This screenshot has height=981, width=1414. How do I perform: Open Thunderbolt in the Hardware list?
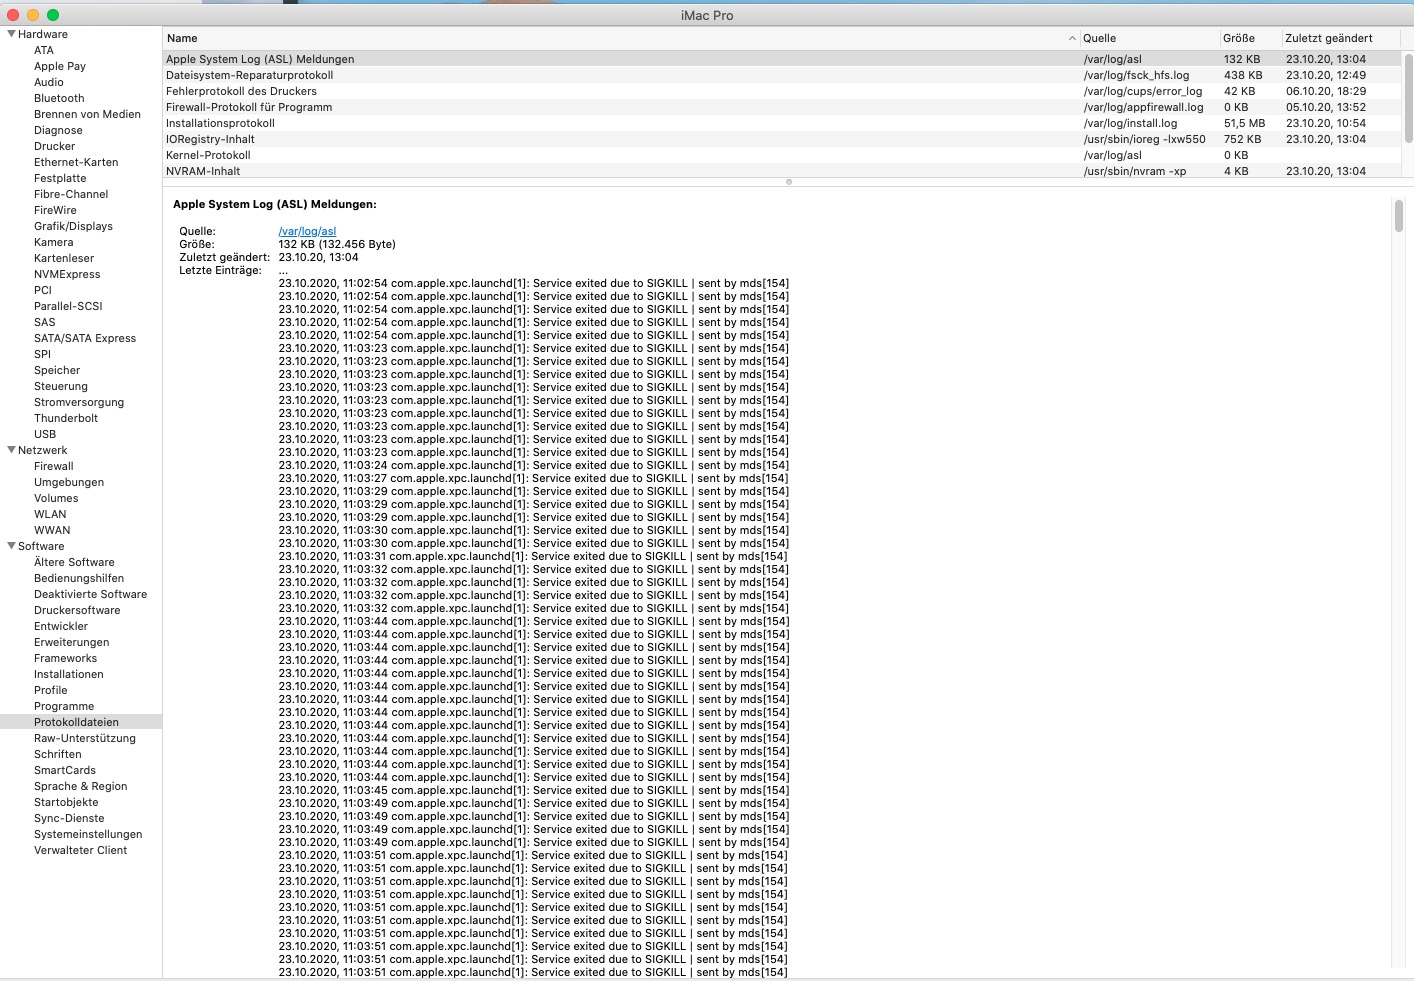[66, 418]
